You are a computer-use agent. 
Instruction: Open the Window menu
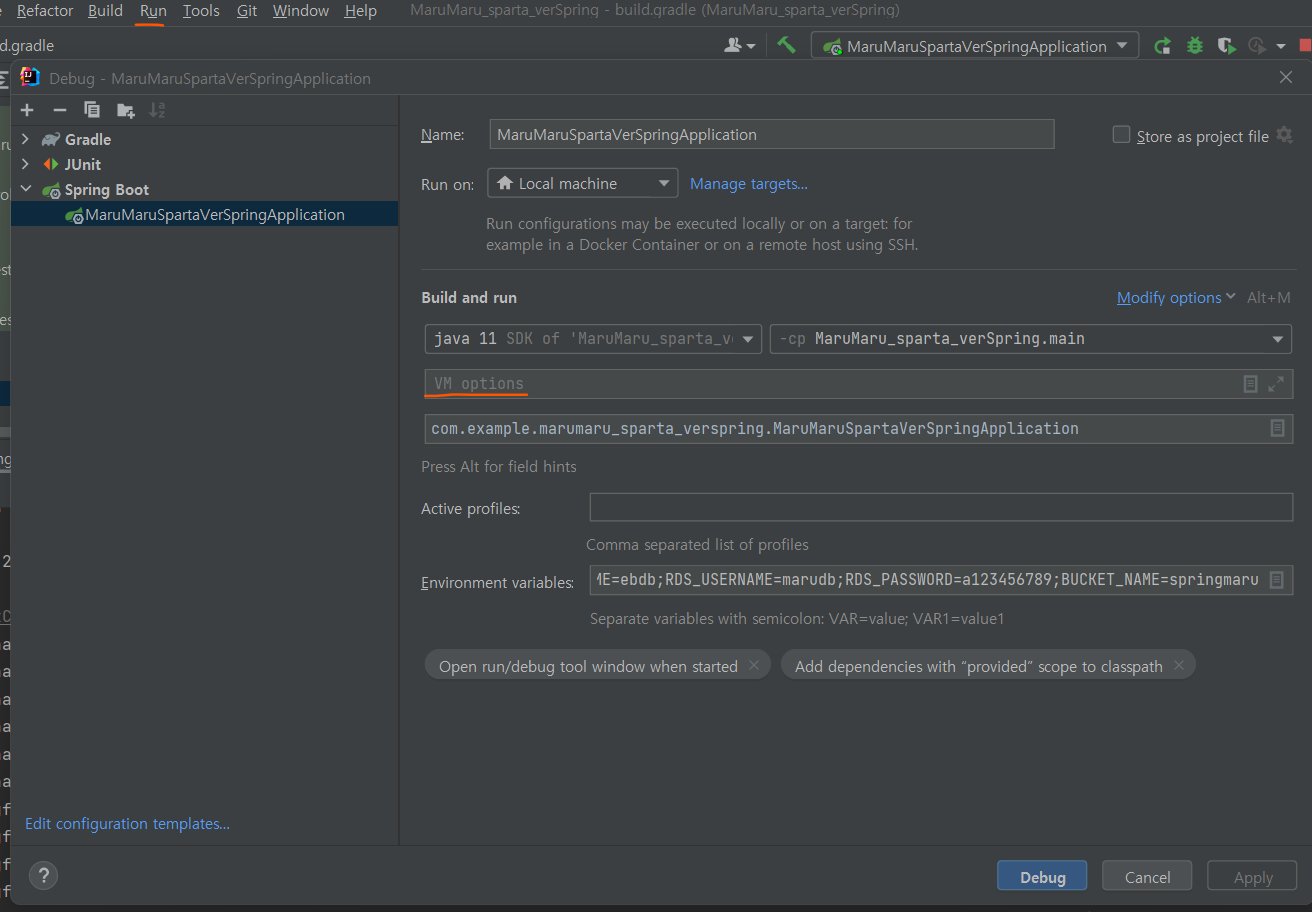pyautogui.click(x=301, y=11)
